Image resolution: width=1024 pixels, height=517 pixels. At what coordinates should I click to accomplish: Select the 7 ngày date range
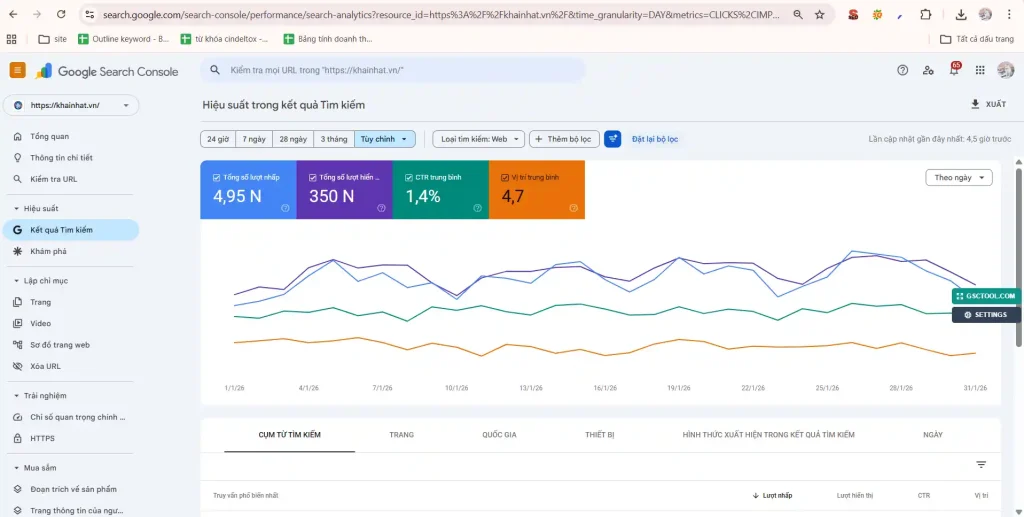point(253,139)
